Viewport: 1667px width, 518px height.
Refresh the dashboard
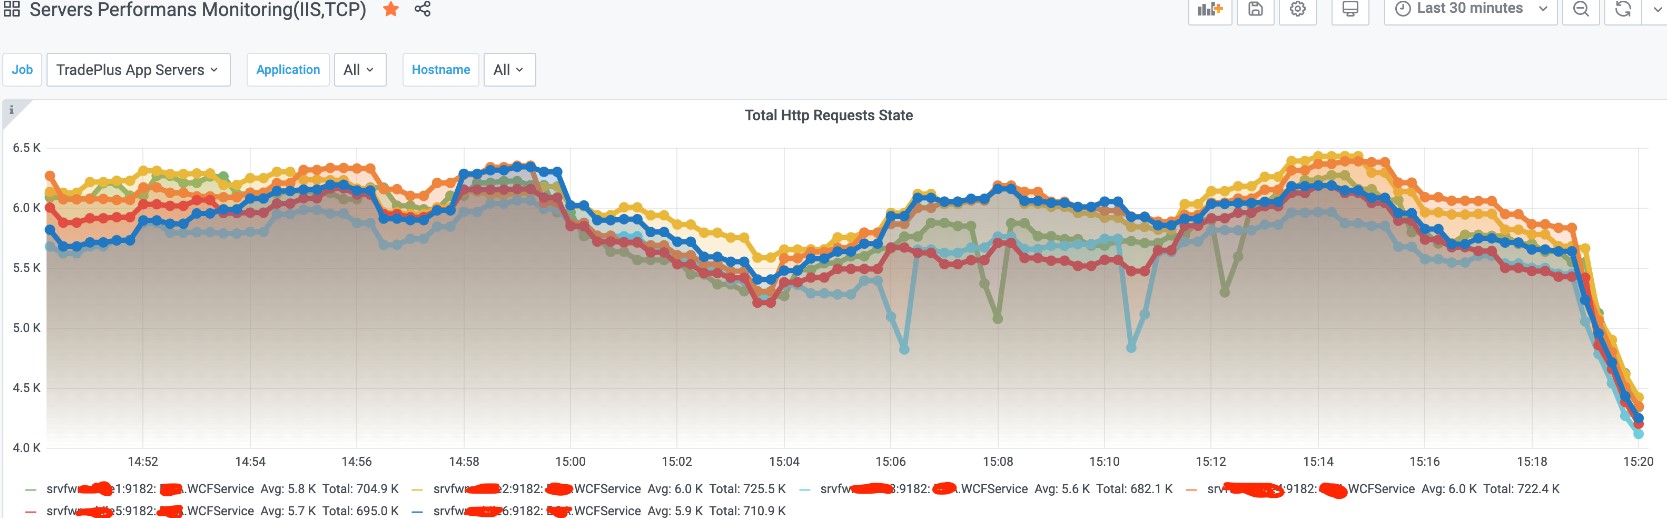[x=1623, y=9]
